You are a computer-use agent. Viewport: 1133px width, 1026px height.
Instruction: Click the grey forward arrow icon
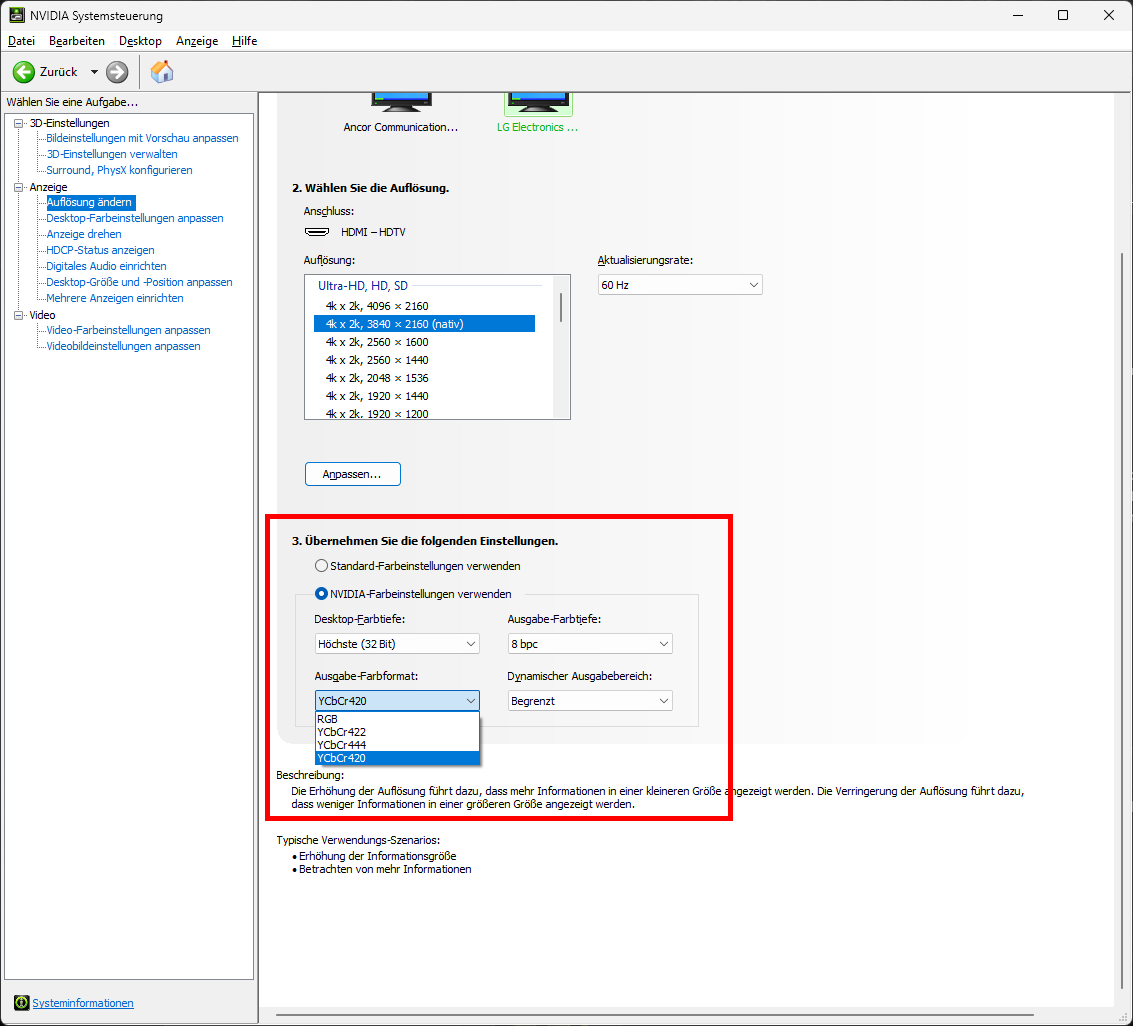pyautogui.click(x=117, y=72)
